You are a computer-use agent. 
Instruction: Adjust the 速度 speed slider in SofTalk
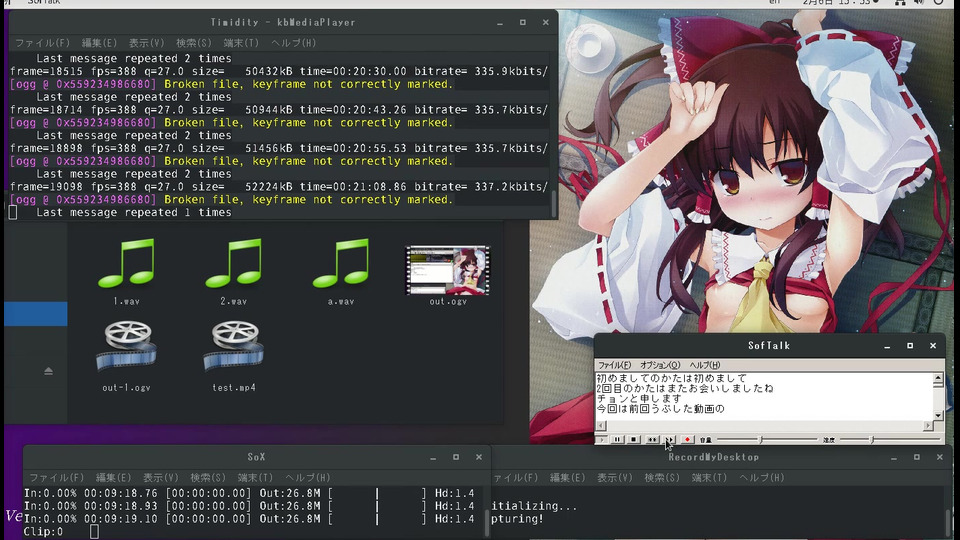(890, 440)
